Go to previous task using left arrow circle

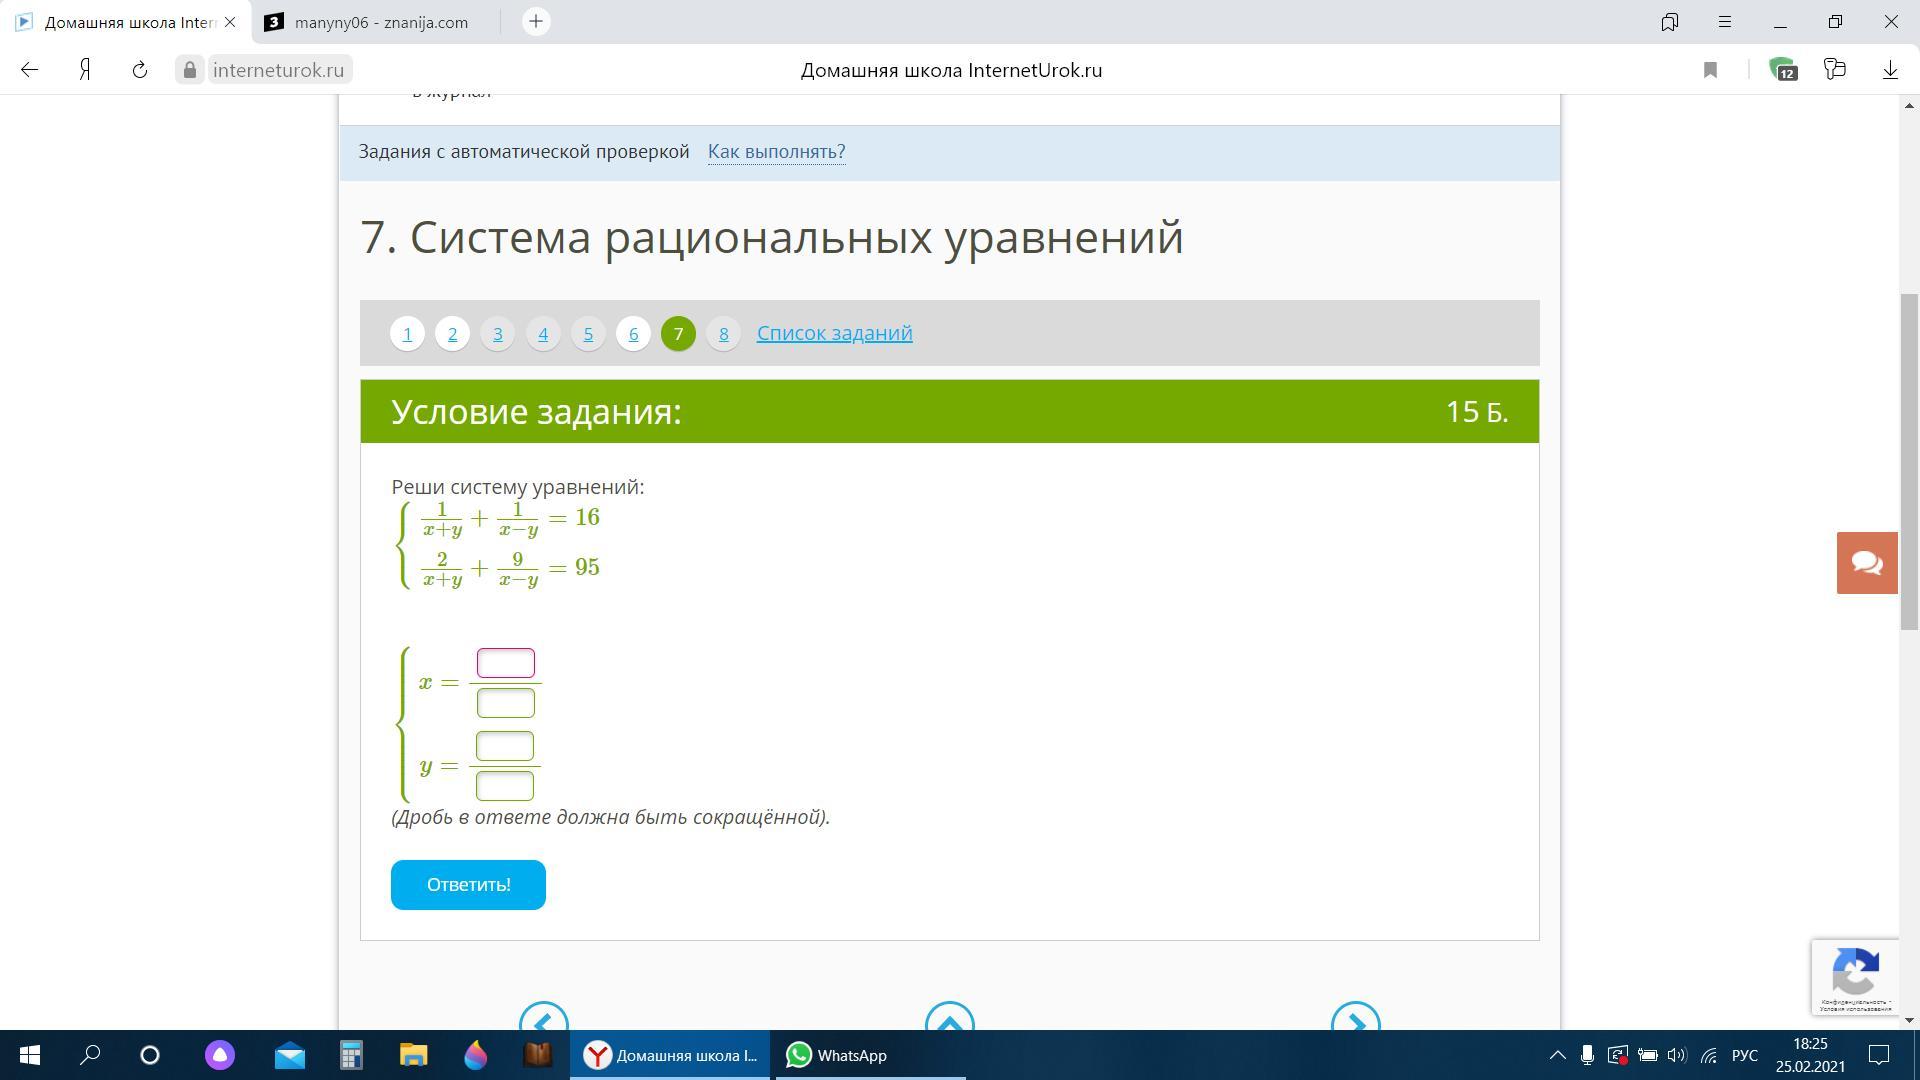pos(544,1020)
